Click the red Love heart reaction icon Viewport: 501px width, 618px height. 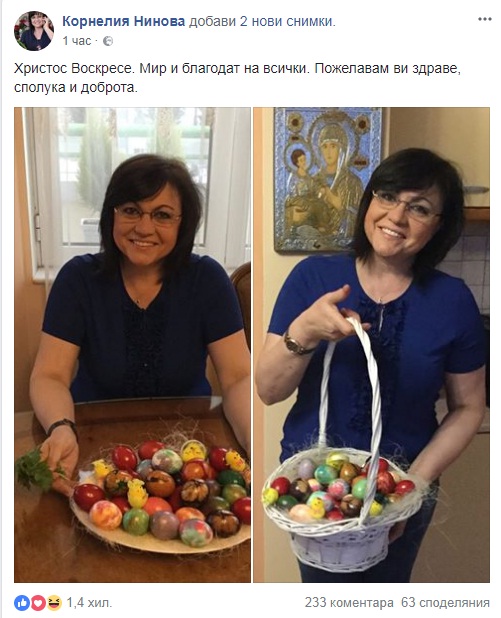point(38,603)
